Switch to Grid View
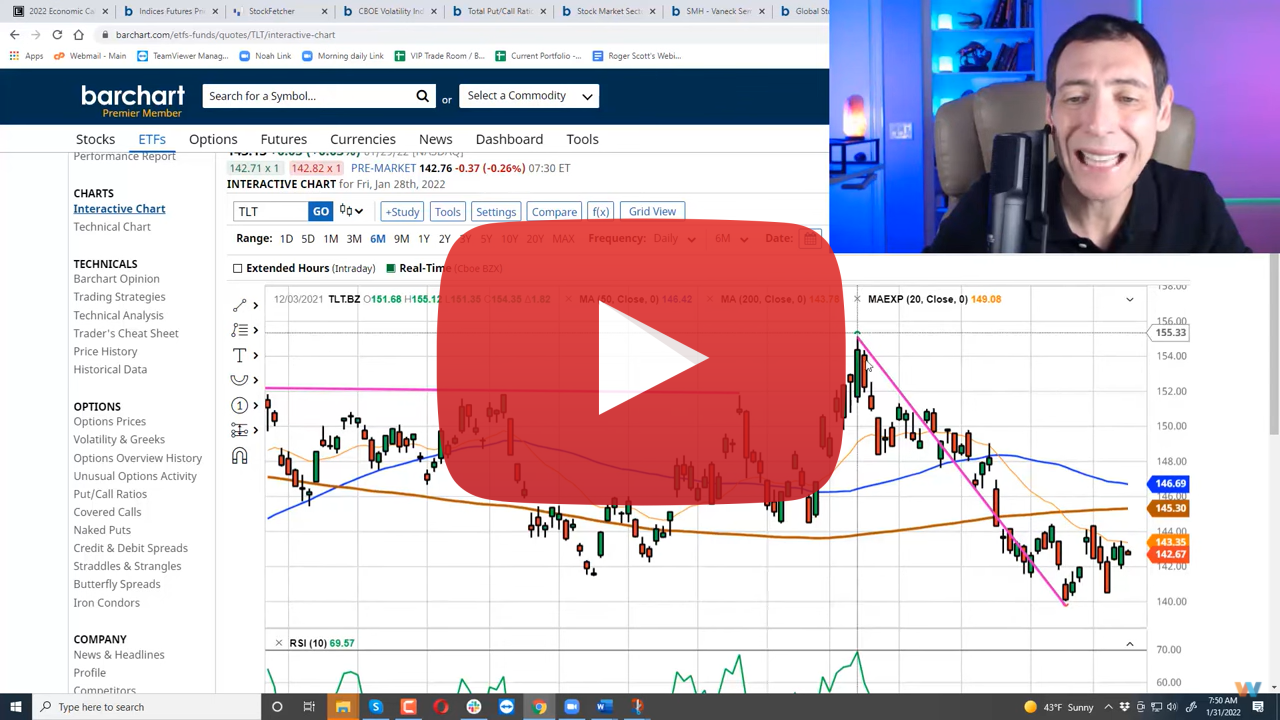1280x720 pixels. coord(652,211)
